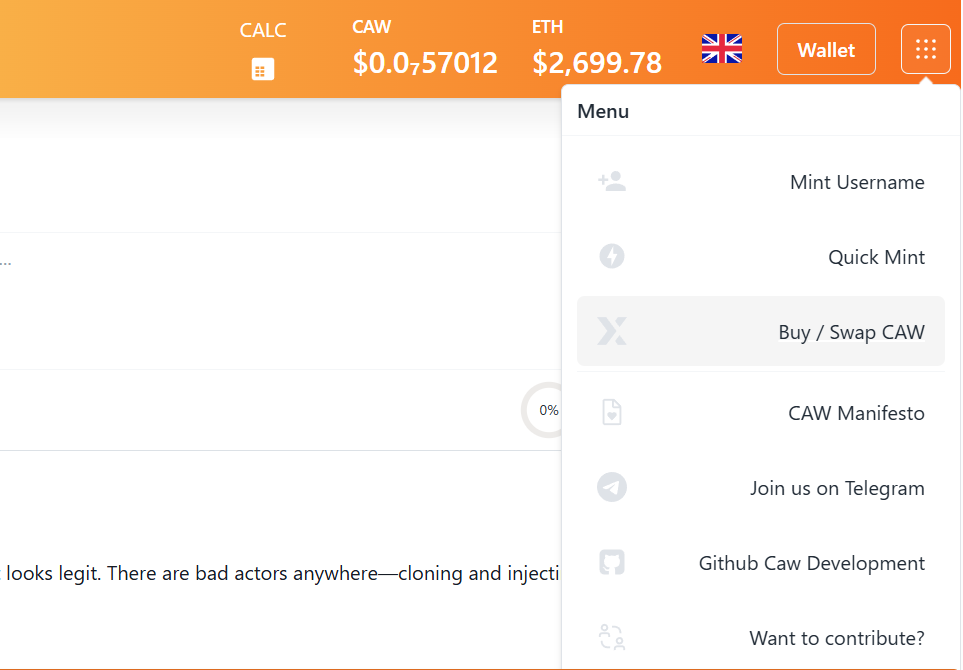Screen dimensions: 963x670
Task: Choose Quick Mint from the menu
Action: (760, 257)
